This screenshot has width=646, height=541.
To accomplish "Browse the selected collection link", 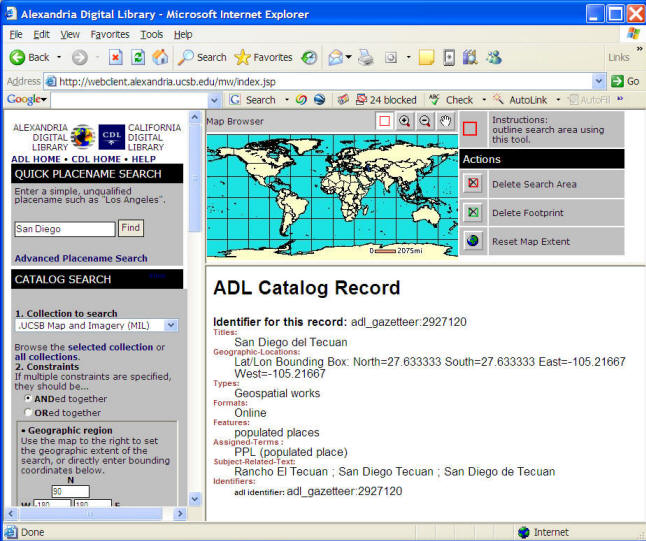I will click(110, 347).
